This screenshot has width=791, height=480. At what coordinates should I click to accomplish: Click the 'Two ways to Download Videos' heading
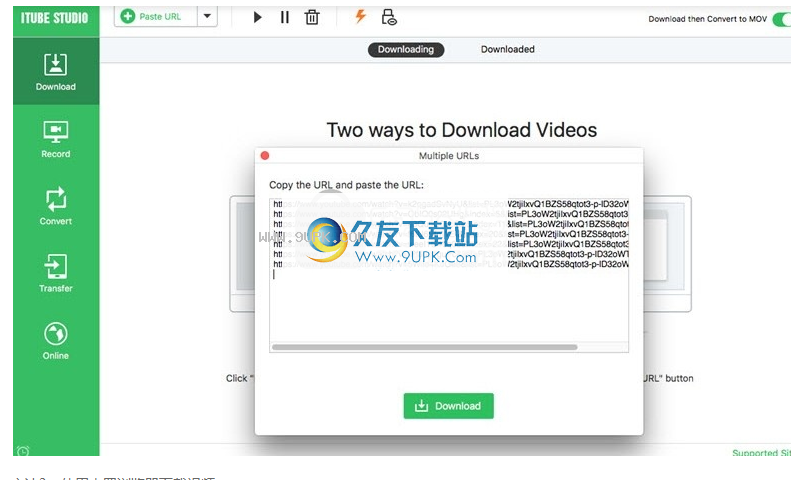pos(462,130)
